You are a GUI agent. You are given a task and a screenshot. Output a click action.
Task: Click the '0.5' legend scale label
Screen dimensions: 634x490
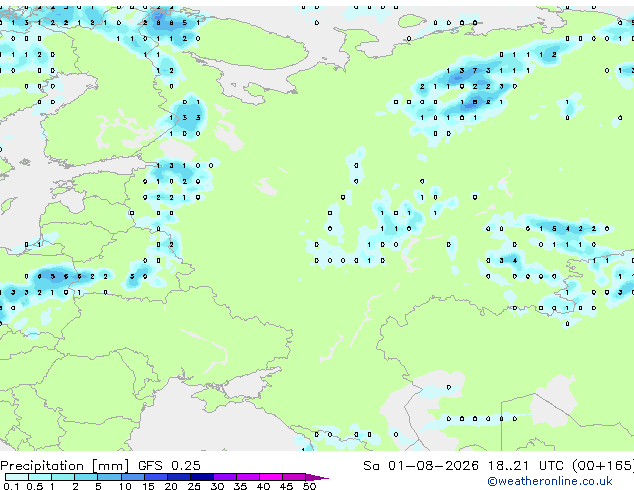[x=34, y=486]
